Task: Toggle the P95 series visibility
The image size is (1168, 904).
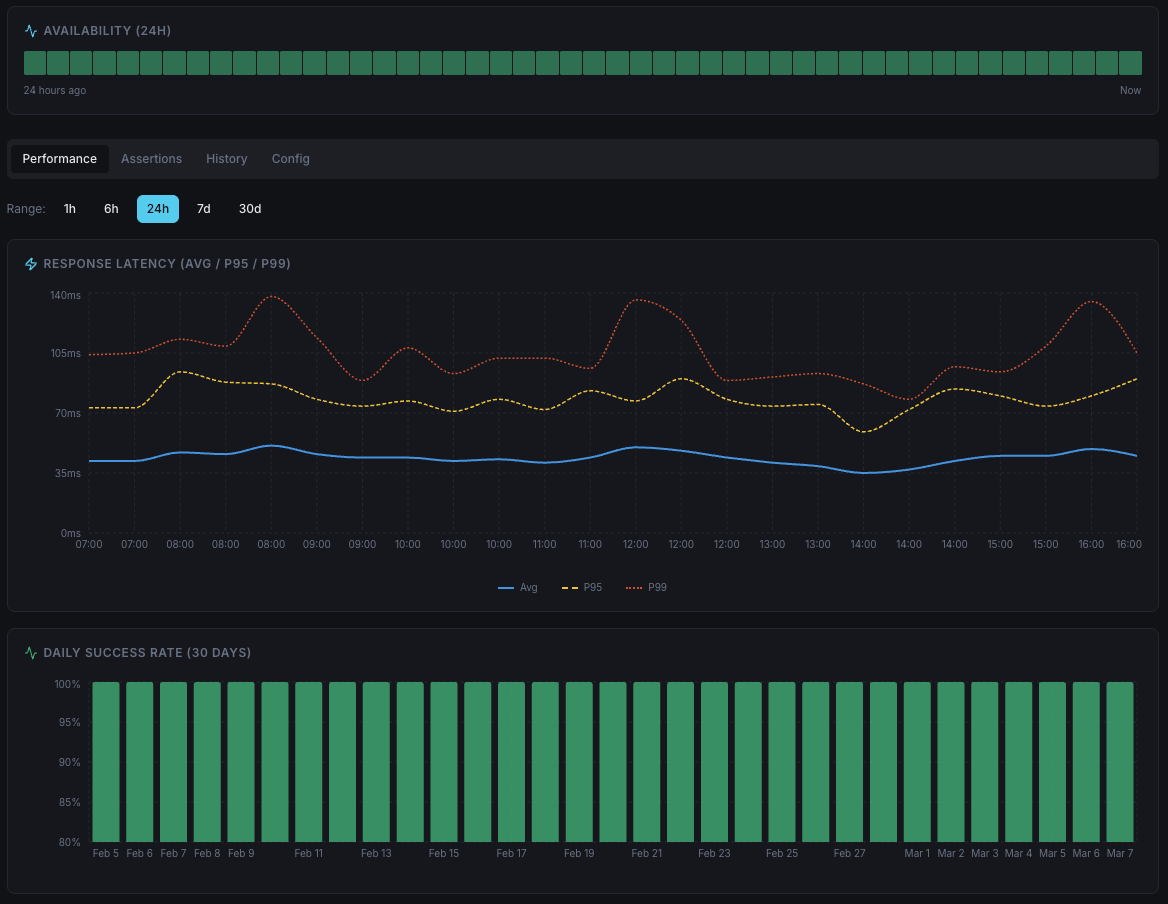Action: click(x=583, y=587)
